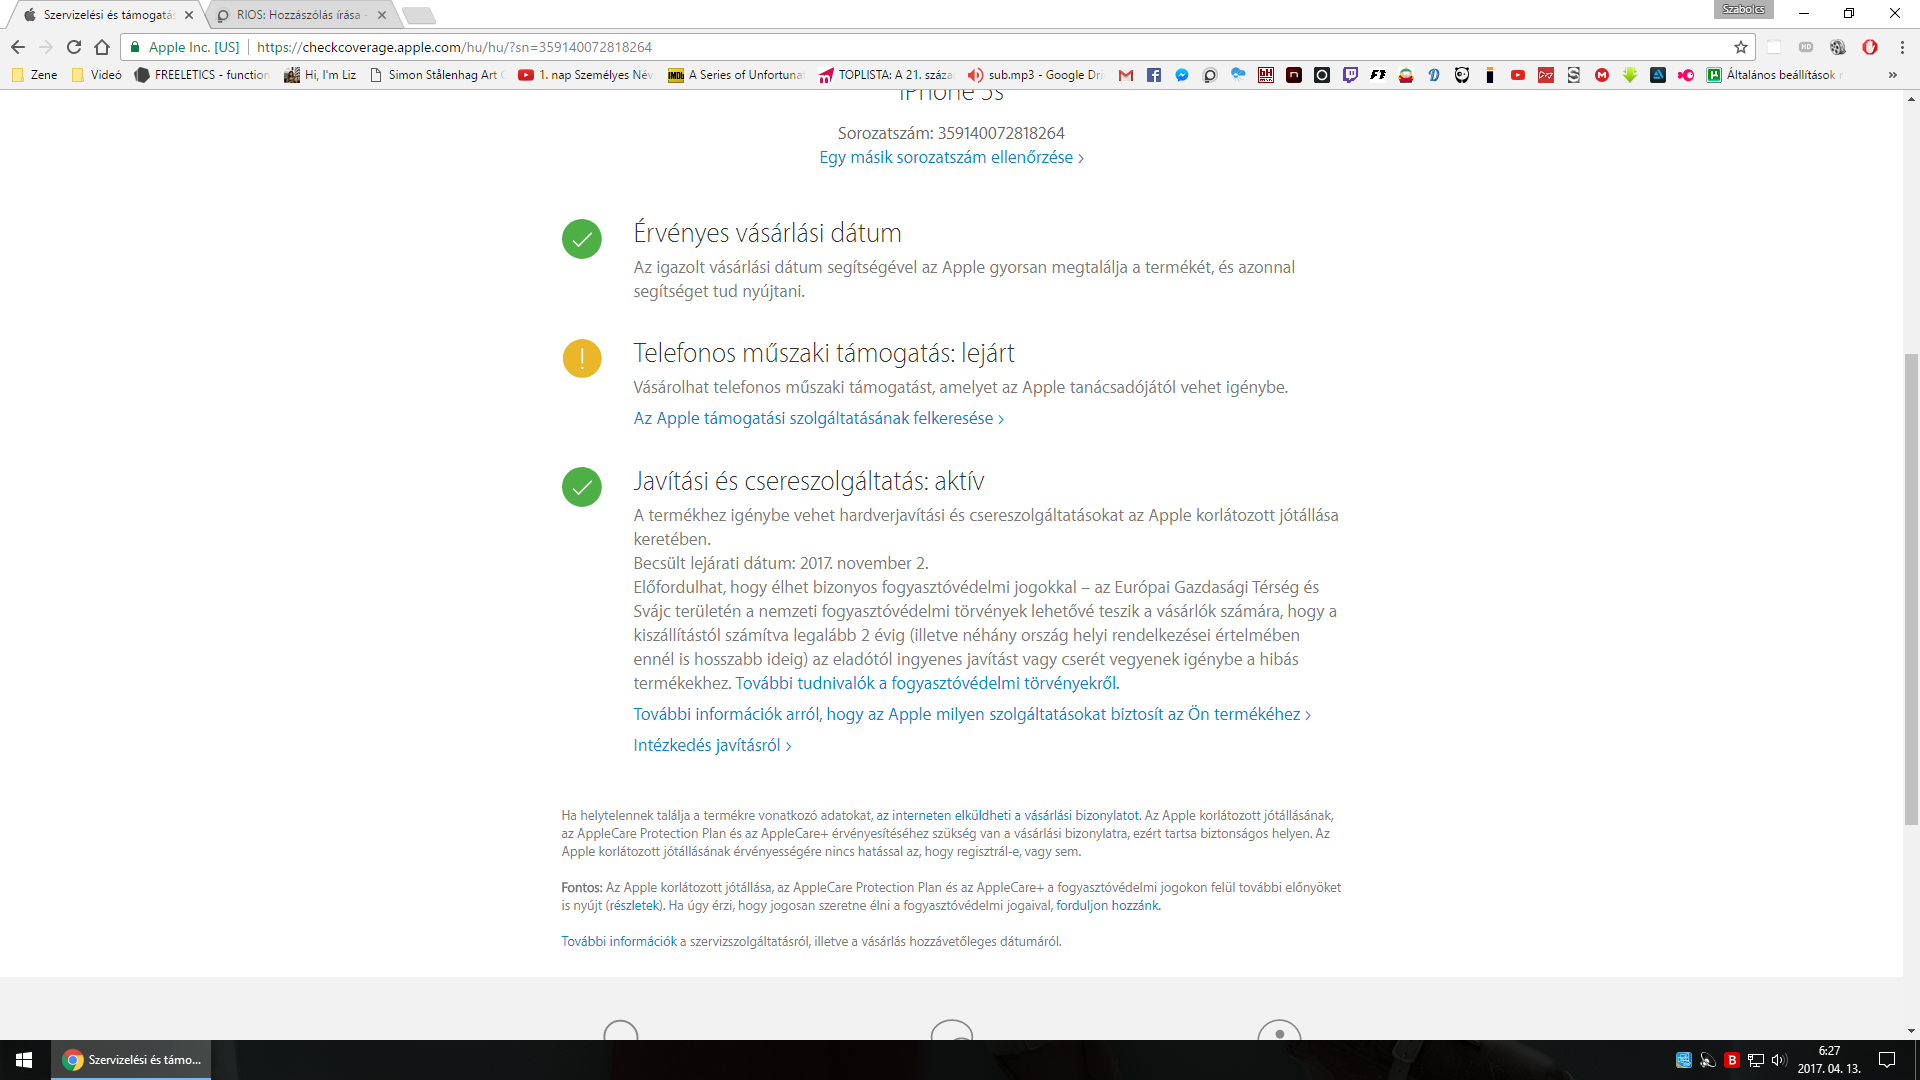
Task: Click the Intel graphics tray icon
Action: [x=1684, y=1060]
